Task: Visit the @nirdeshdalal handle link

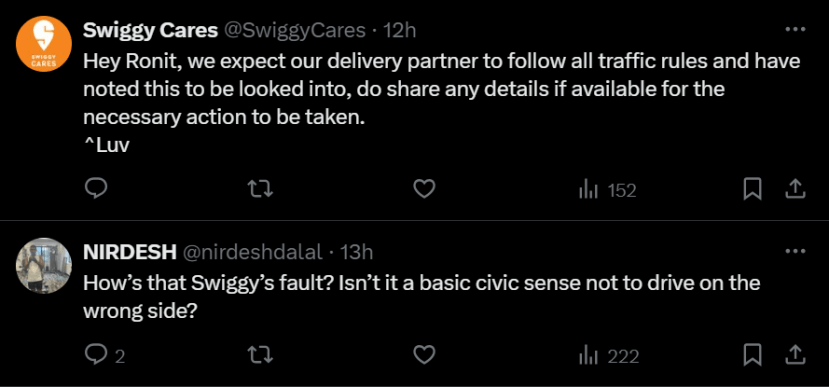Action: click(x=252, y=252)
